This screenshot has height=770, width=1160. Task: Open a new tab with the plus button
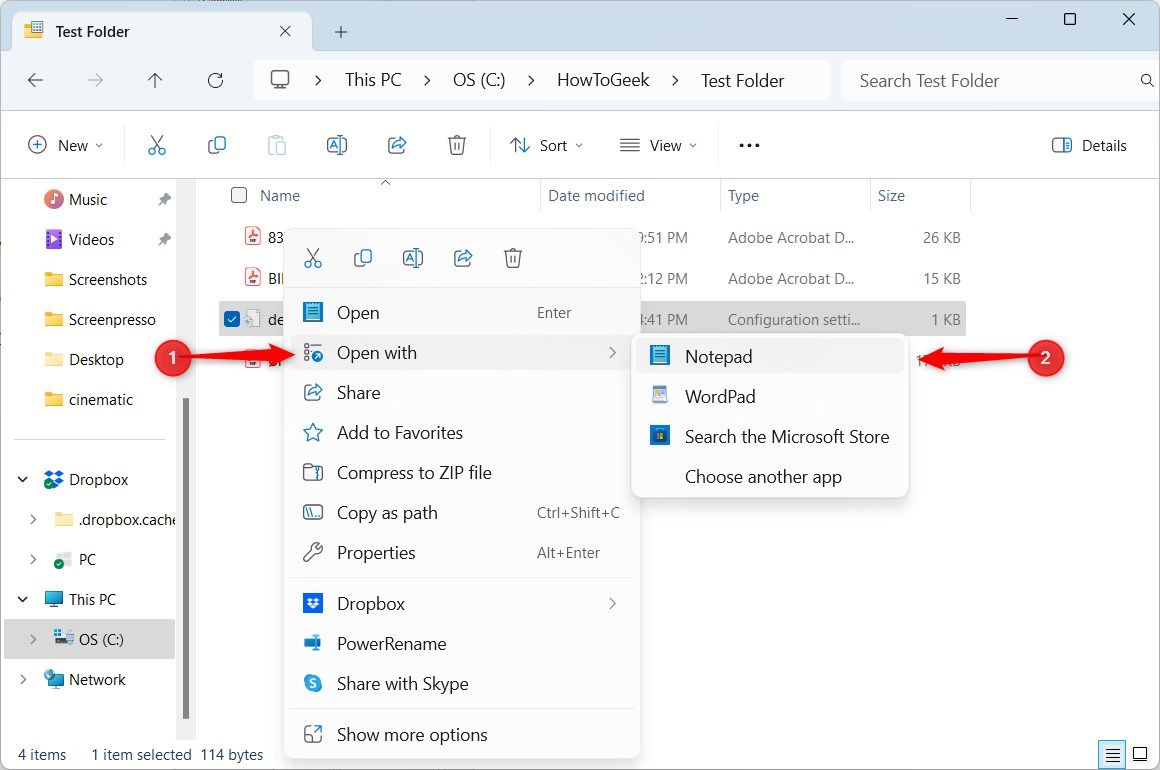pos(341,32)
